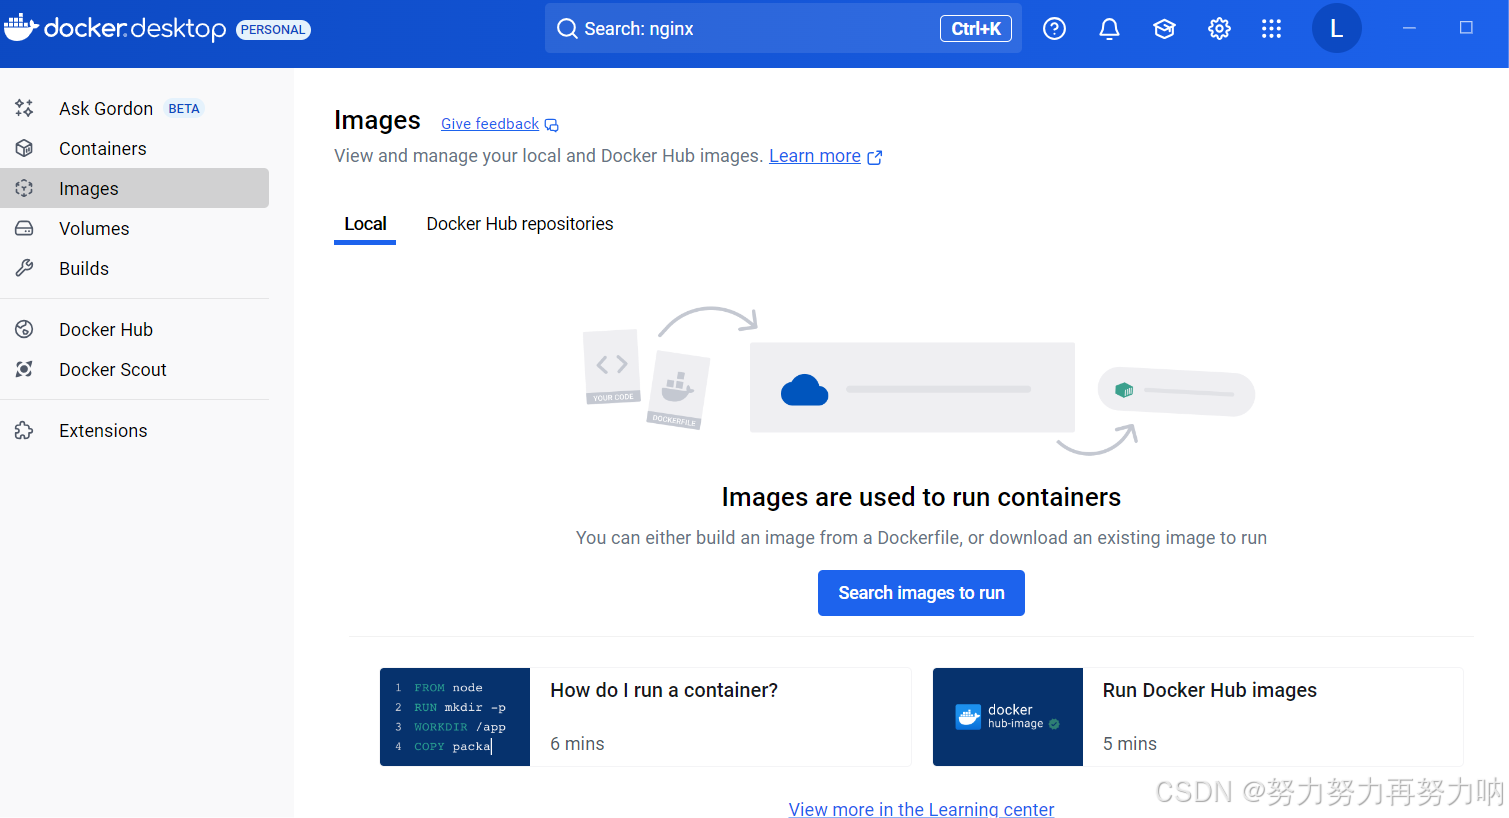Click the Docker Scout icon in sidebar
This screenshot has width=1509, height=818.
tap(24, 369)
